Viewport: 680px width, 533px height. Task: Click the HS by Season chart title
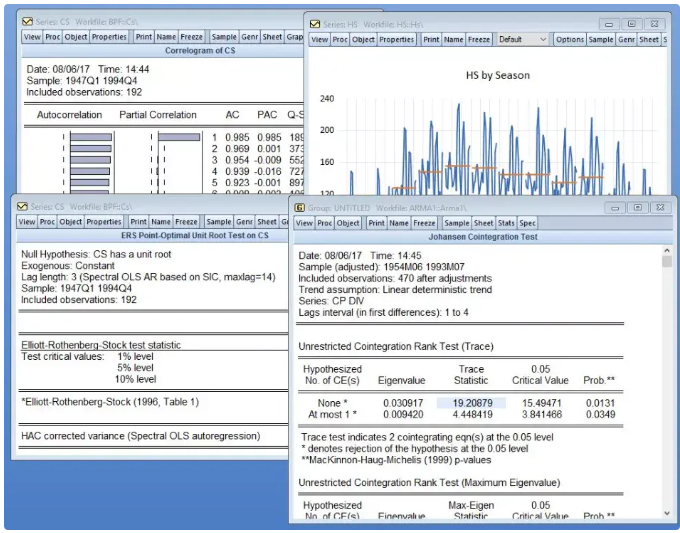(x=498, y=75)
